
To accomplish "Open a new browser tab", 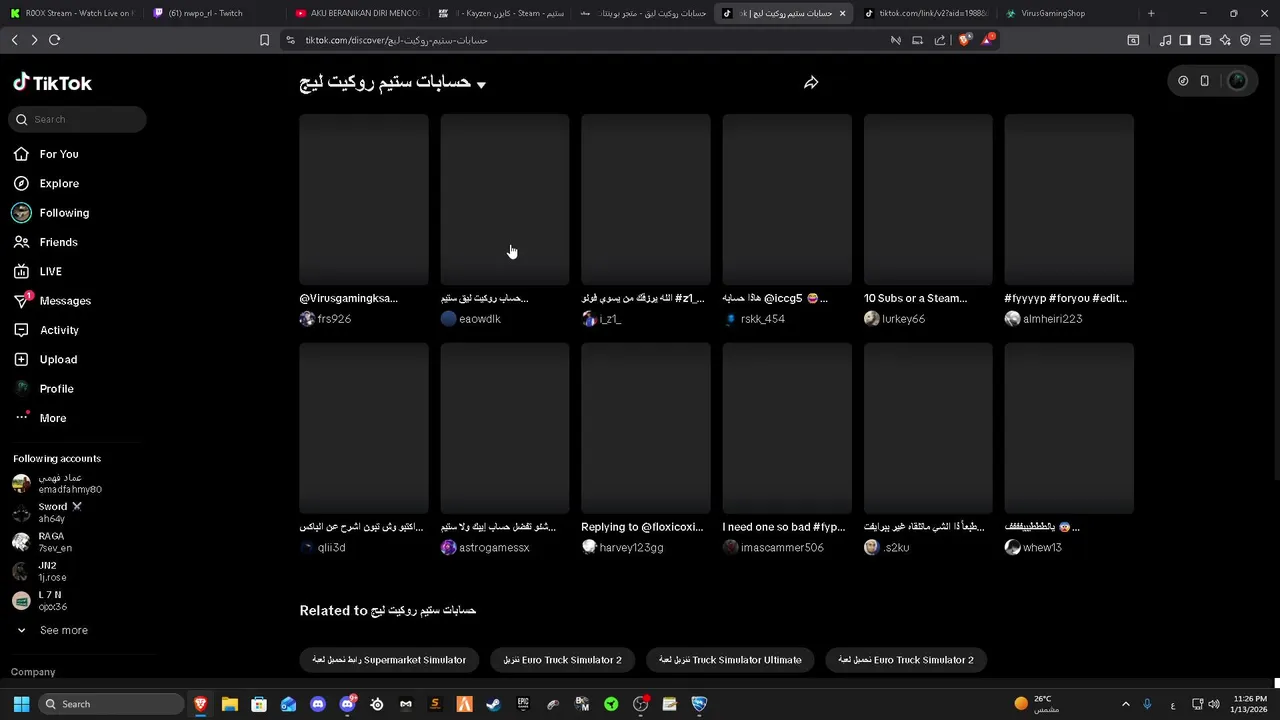I will 1151,13.
